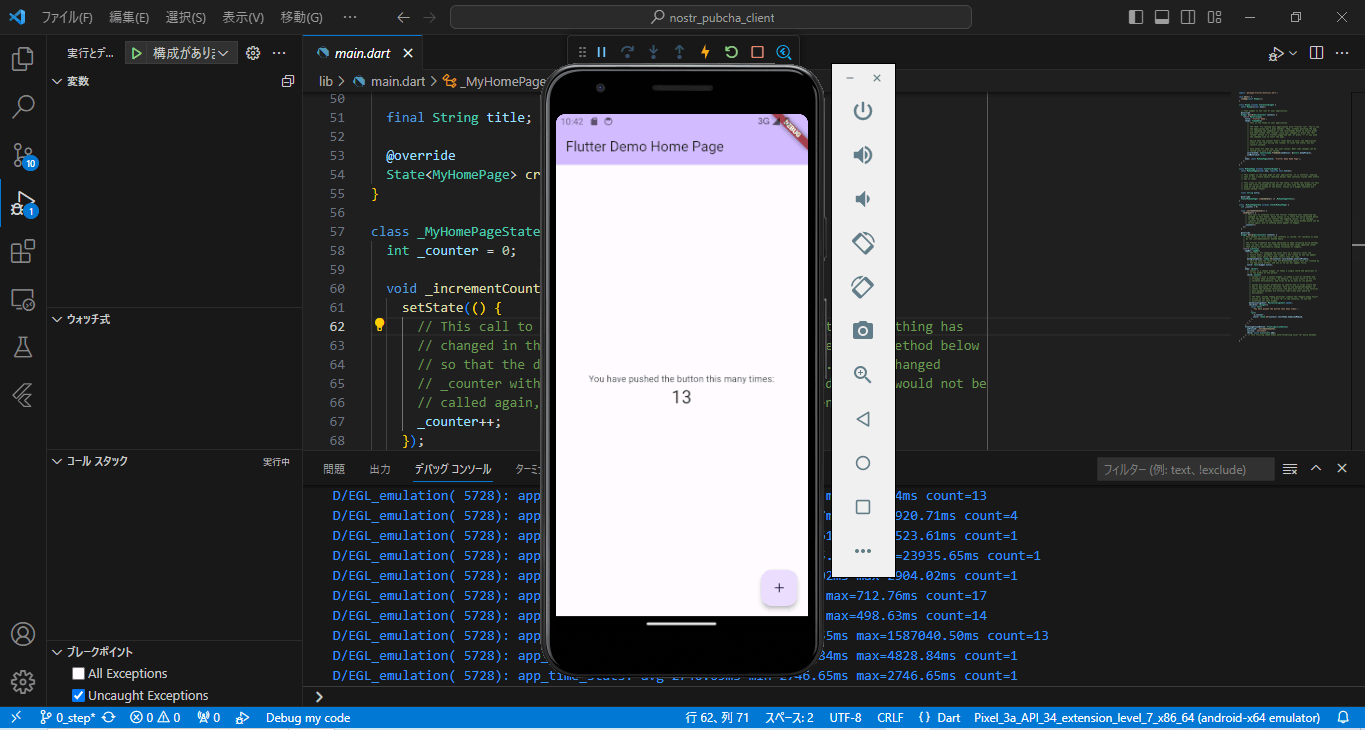Viewport: 1365px width, 730px height.
Task: Tap emulator Home circle button
Action: 863,463
